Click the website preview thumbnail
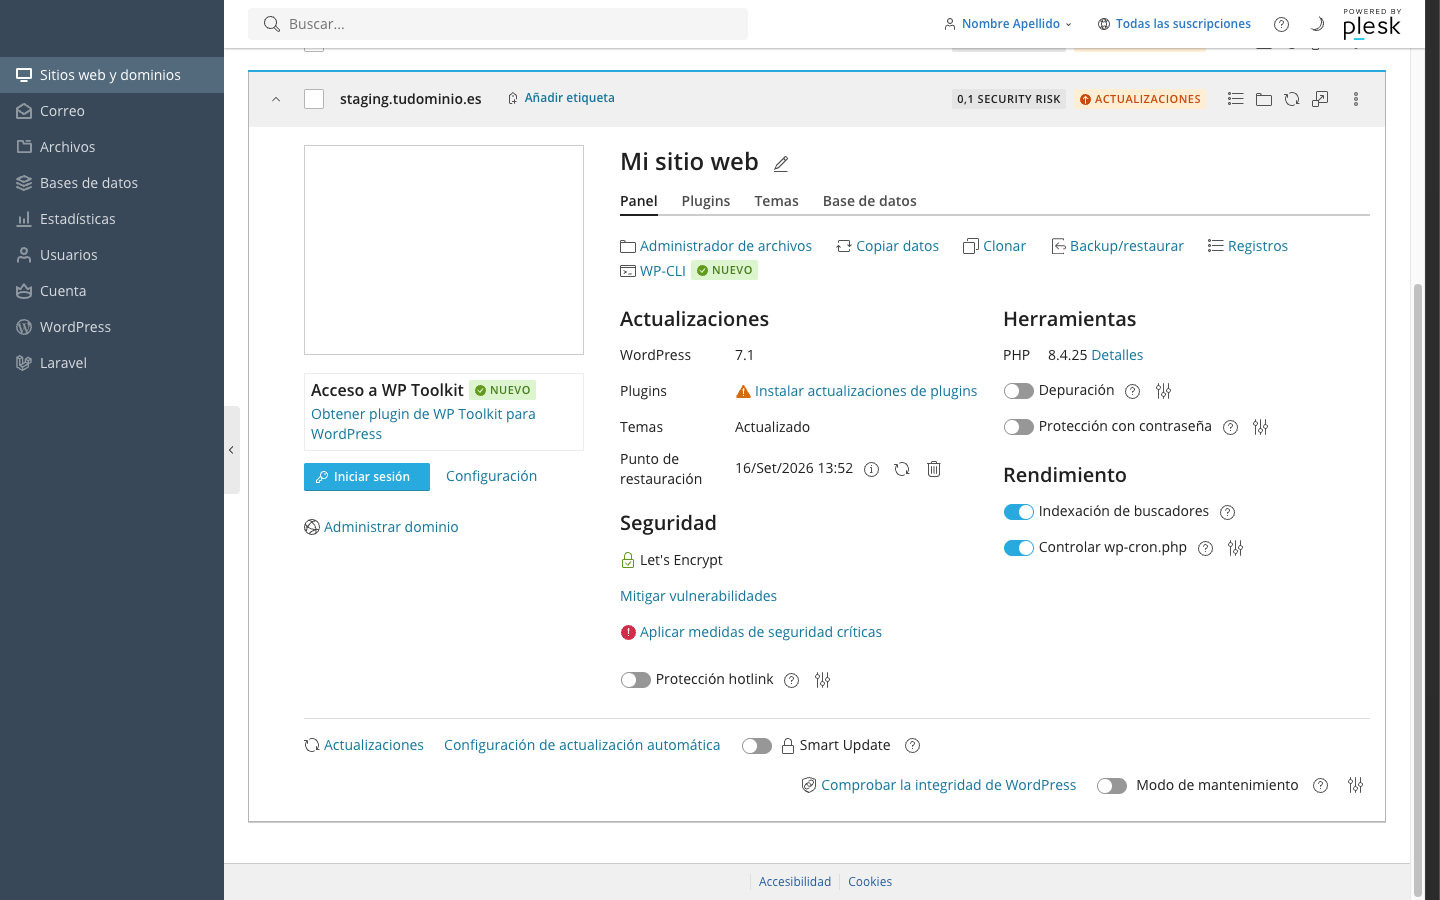1440x900 pixels. pyautogui.click(x=444, y=250)
